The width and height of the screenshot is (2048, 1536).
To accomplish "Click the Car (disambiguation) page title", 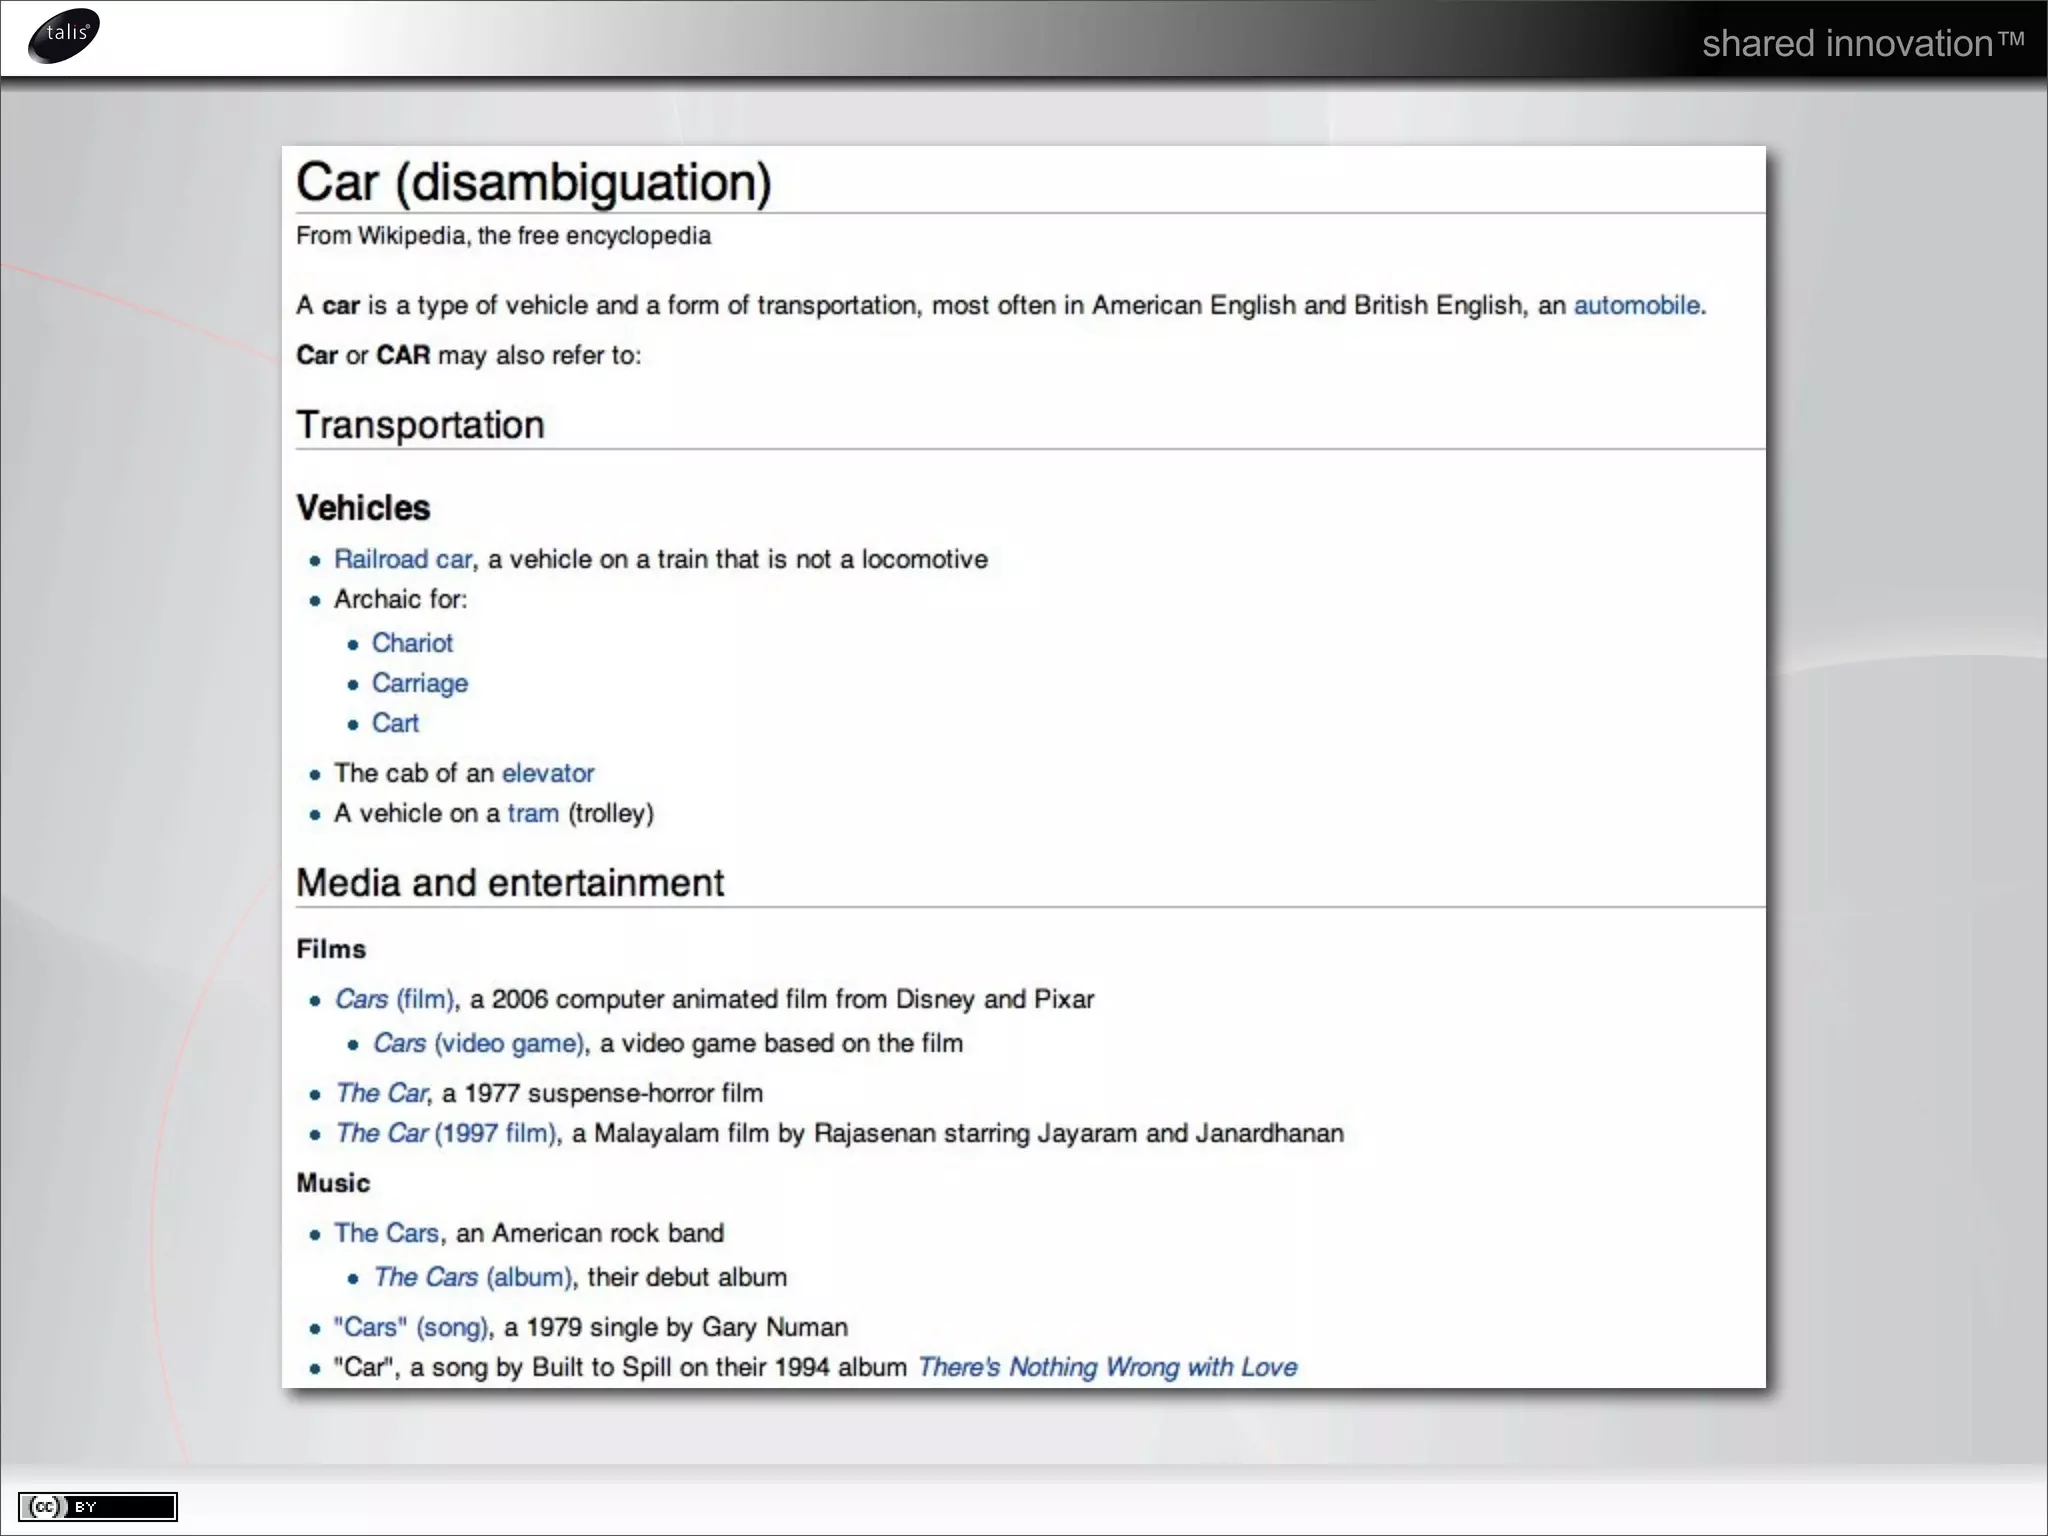I will 534,182.
